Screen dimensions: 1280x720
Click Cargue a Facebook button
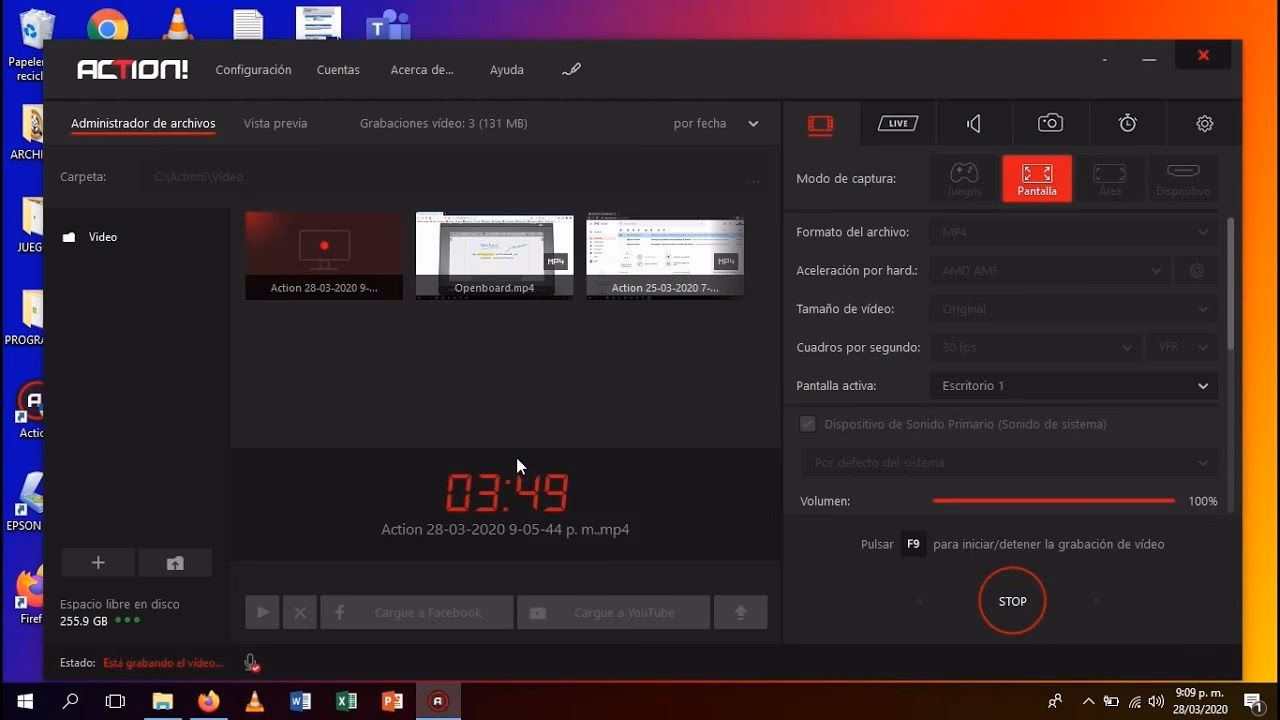[416, 612]
